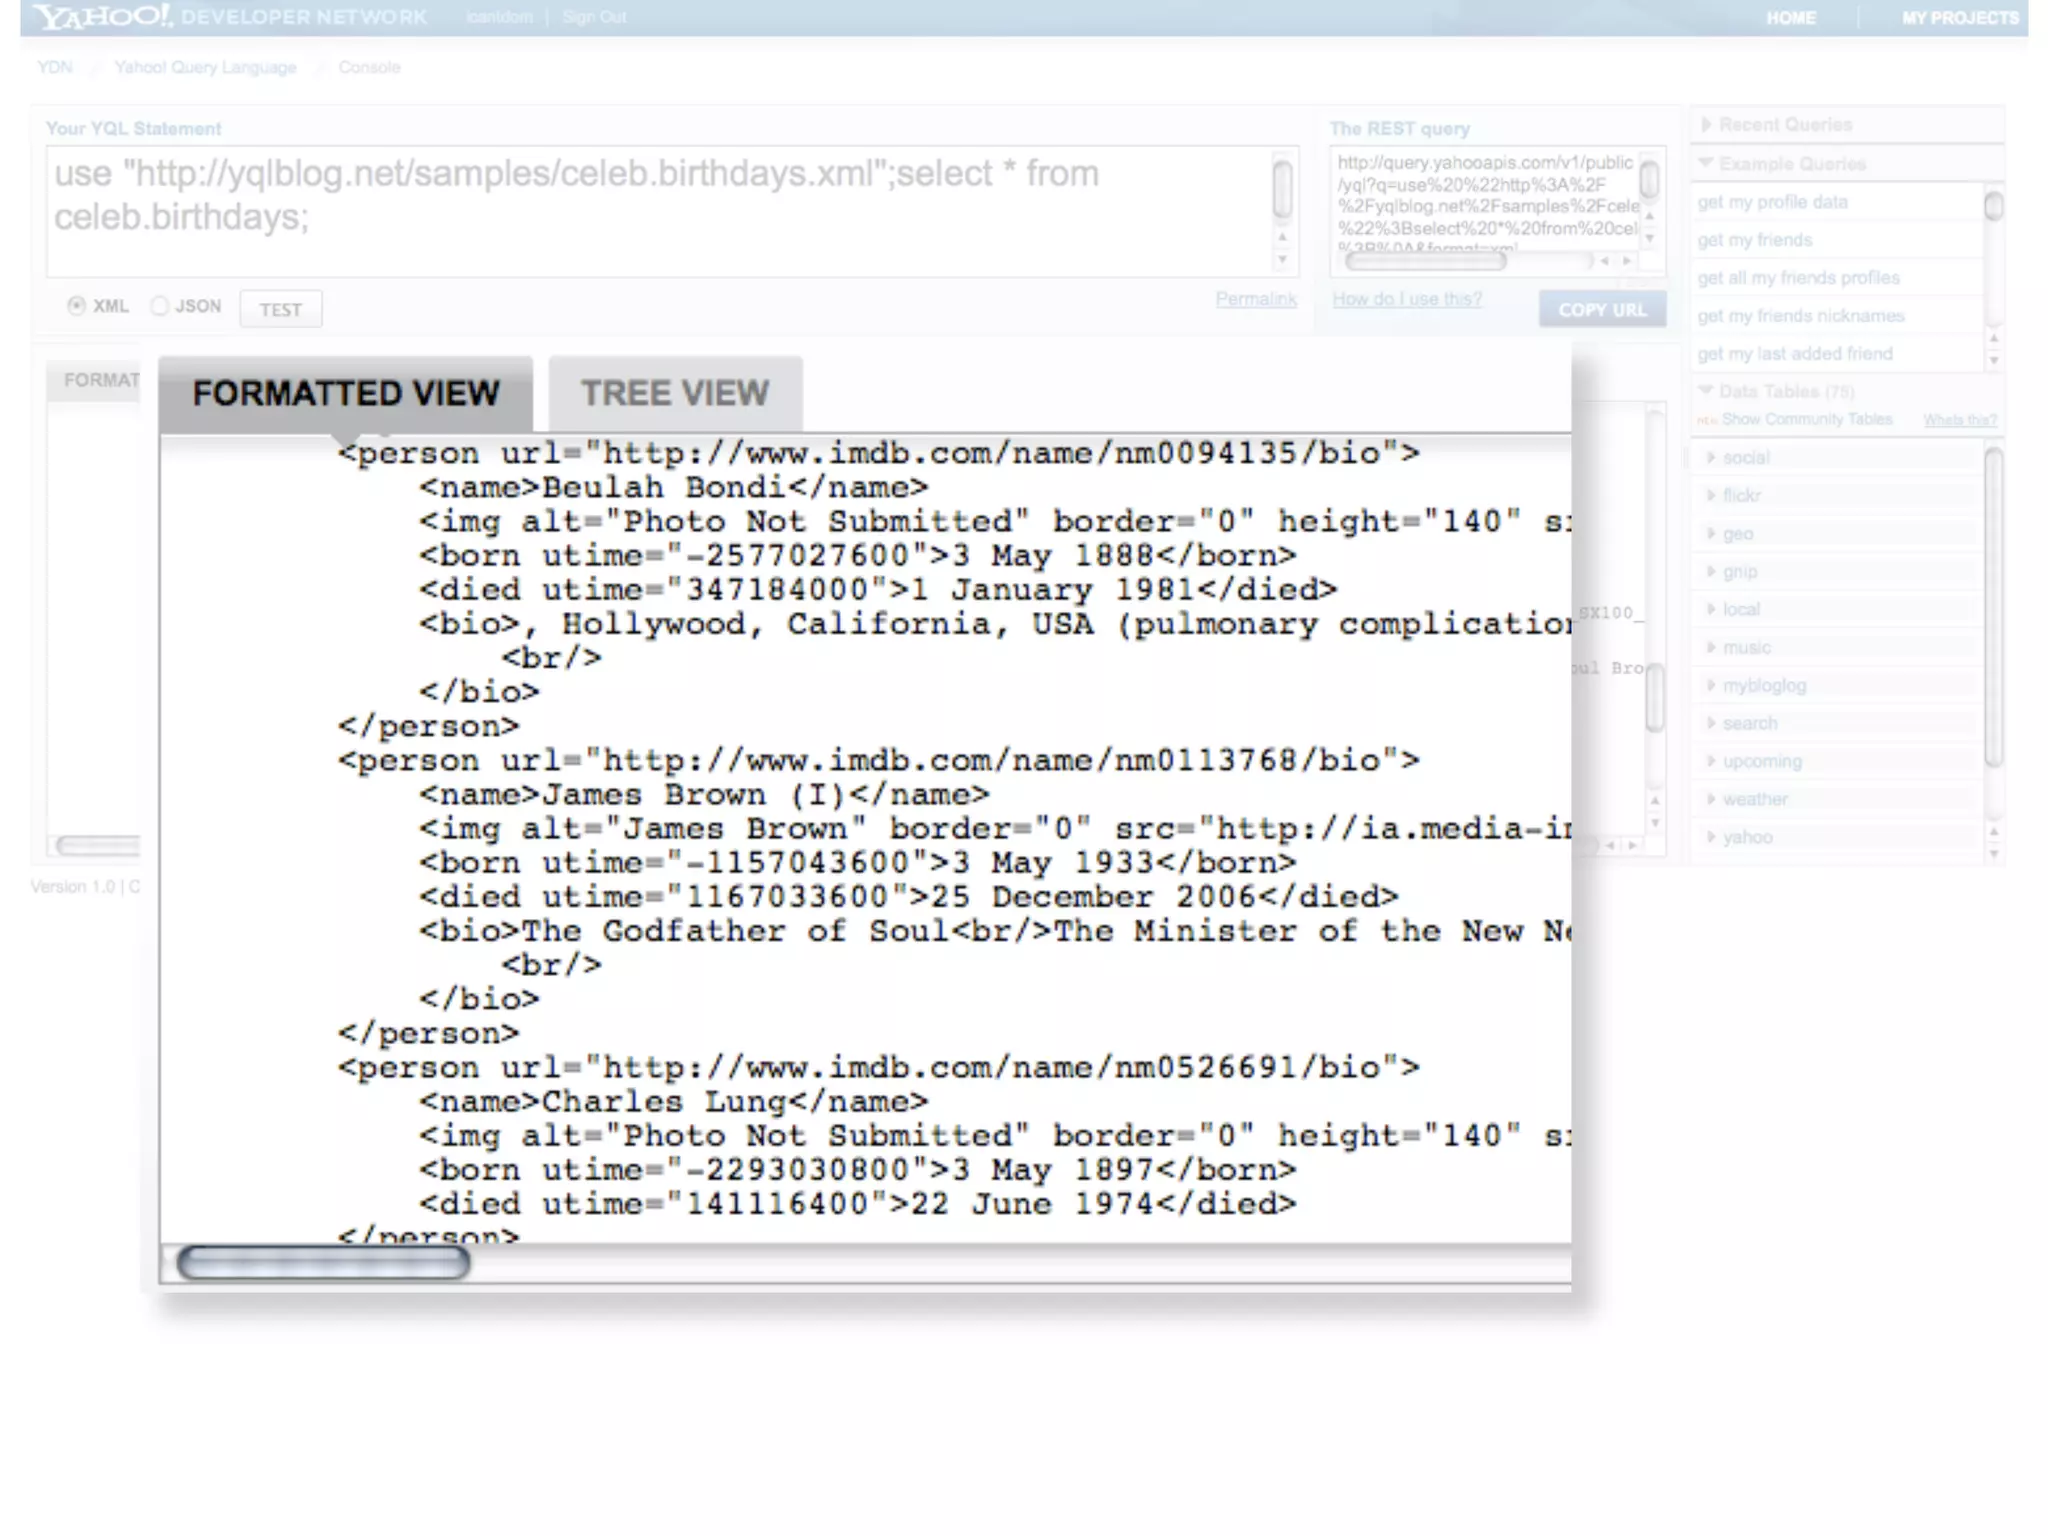The width and height of the screenshot is (2048, 1536).
Task: Choose 'get my friends nicknames' query
Action: (x=1800, y=316)
